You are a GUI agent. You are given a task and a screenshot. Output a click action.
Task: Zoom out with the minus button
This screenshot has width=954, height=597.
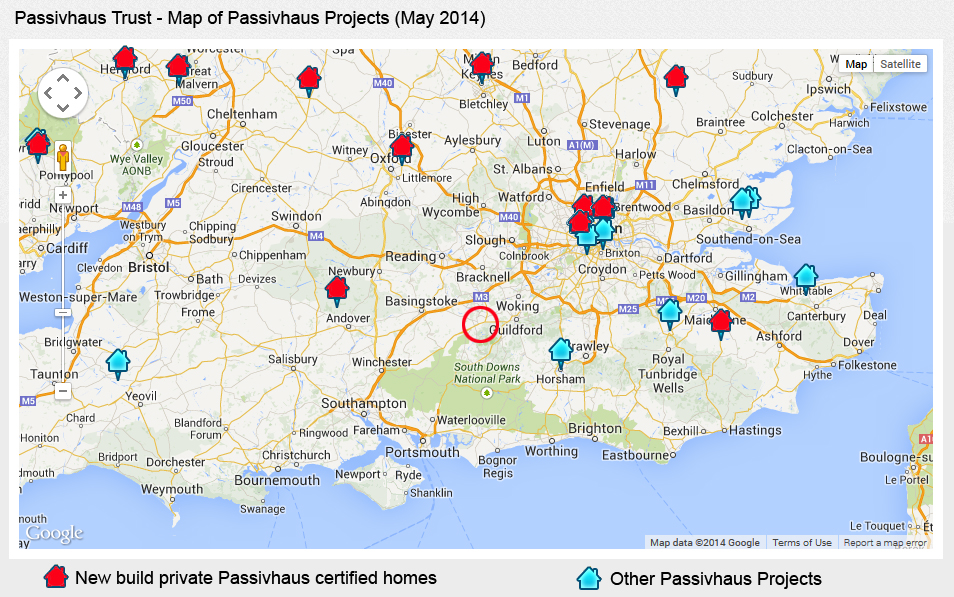pyautogui.click(x=63, y=391)
